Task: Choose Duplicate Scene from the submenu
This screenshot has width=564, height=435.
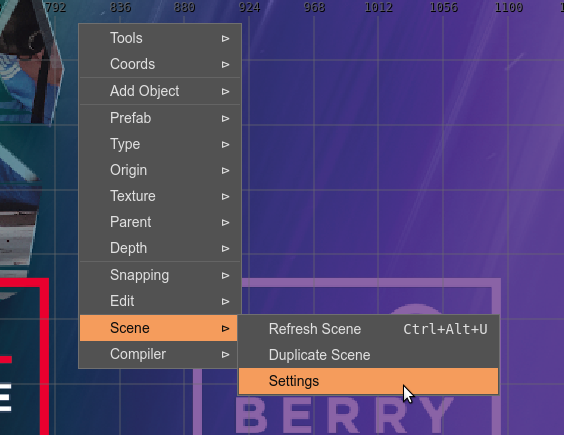Action: tap(368, 355)
